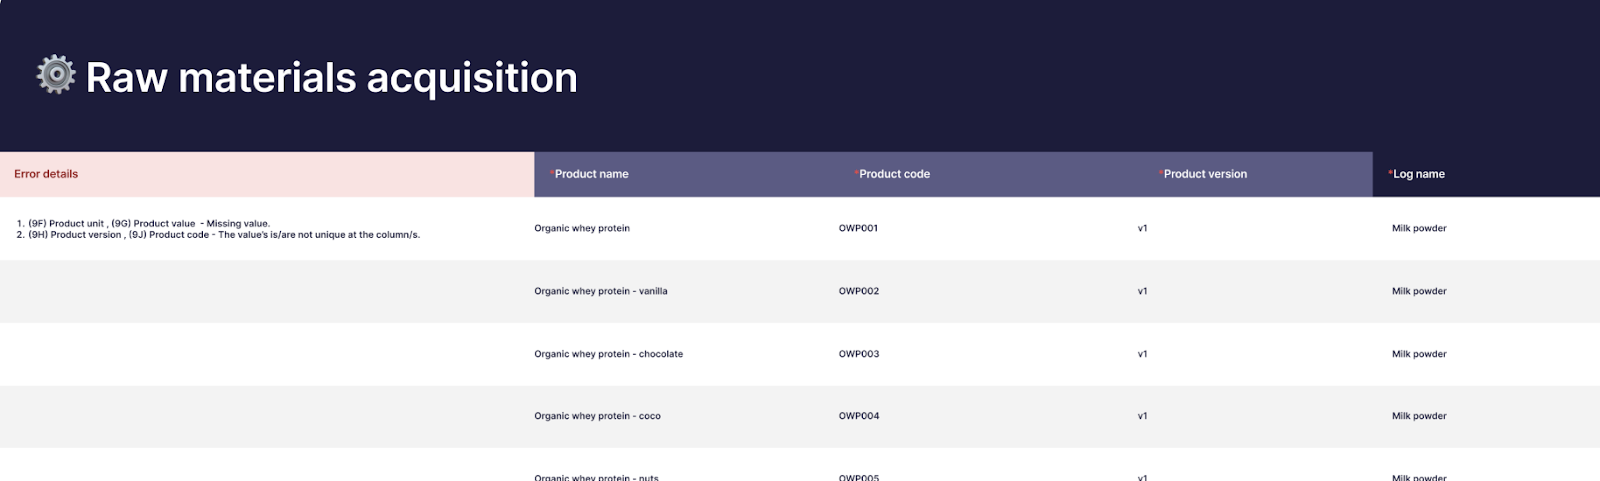This screenshot has height=481, width=1600.
Task: Select version v1 in the OWP001 row
Action: [1142, 228]
